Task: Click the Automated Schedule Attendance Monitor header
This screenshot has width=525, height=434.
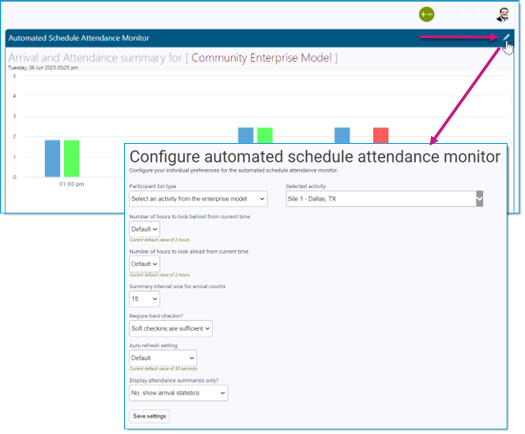Action: [x=79, y=38]
